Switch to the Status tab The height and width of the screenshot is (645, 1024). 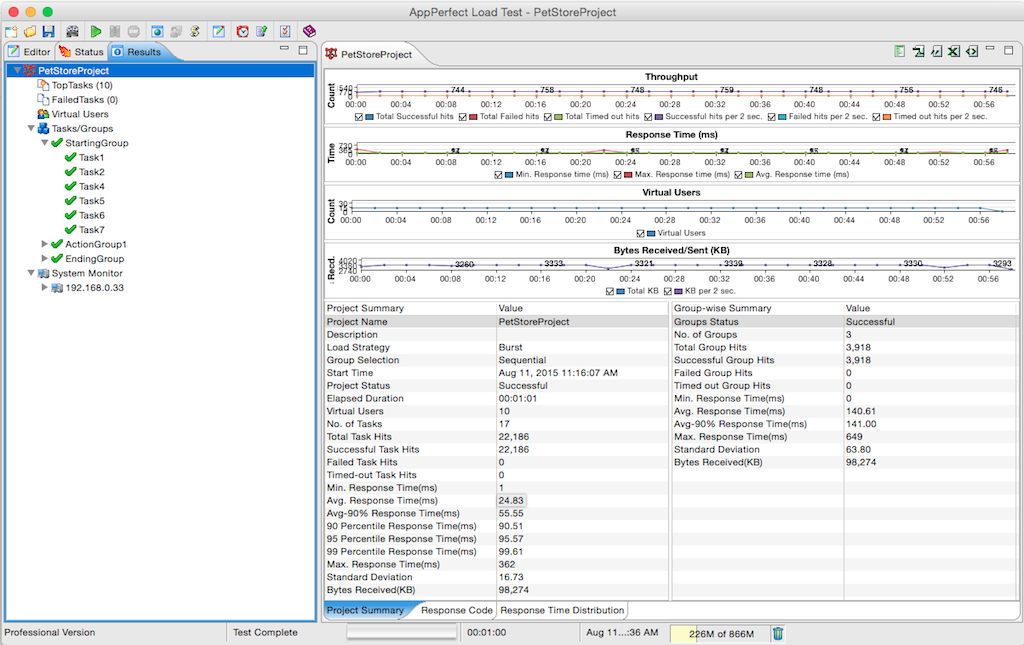click(82, 52)
